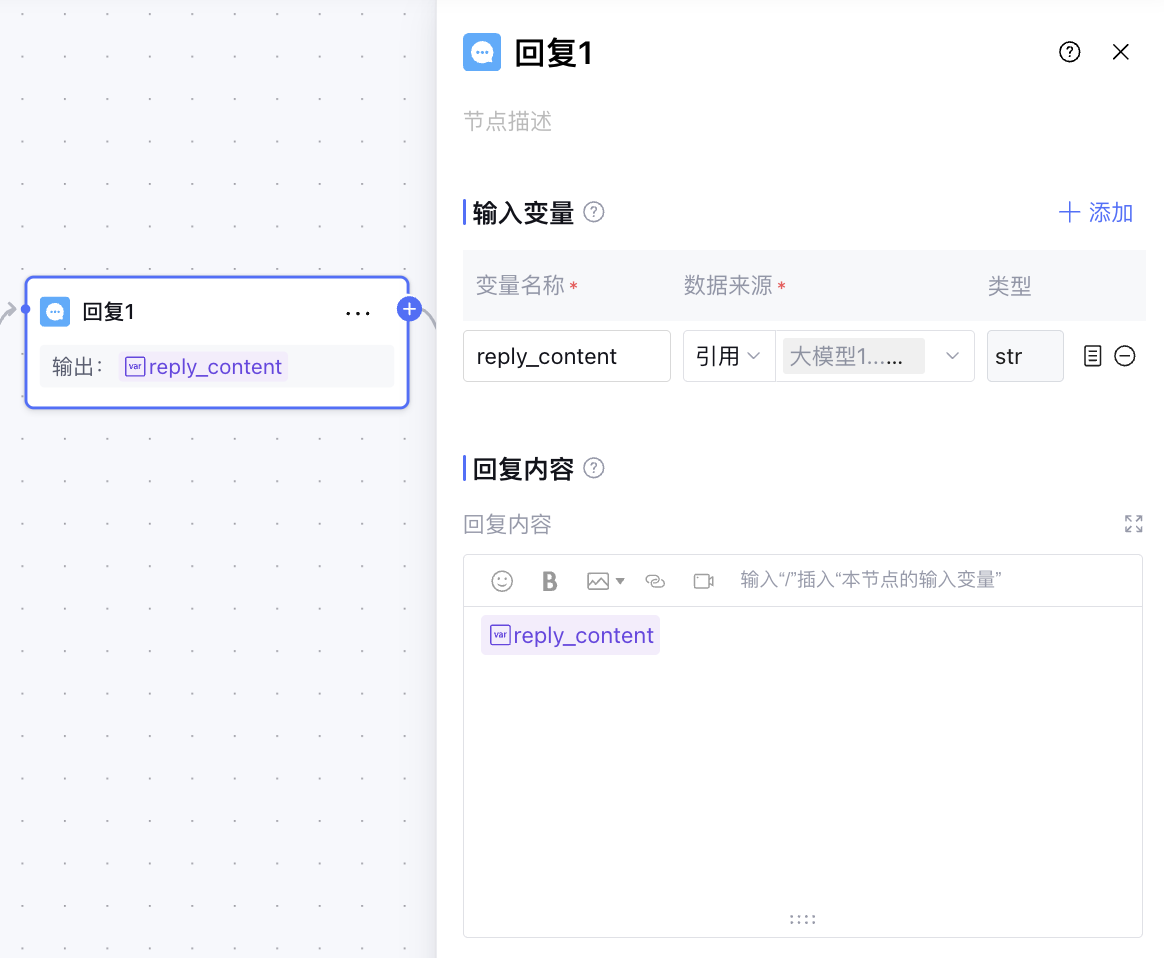Click the editor's bottom resize handle
This screenshot has width=1164, height=958.
point(803,920)
